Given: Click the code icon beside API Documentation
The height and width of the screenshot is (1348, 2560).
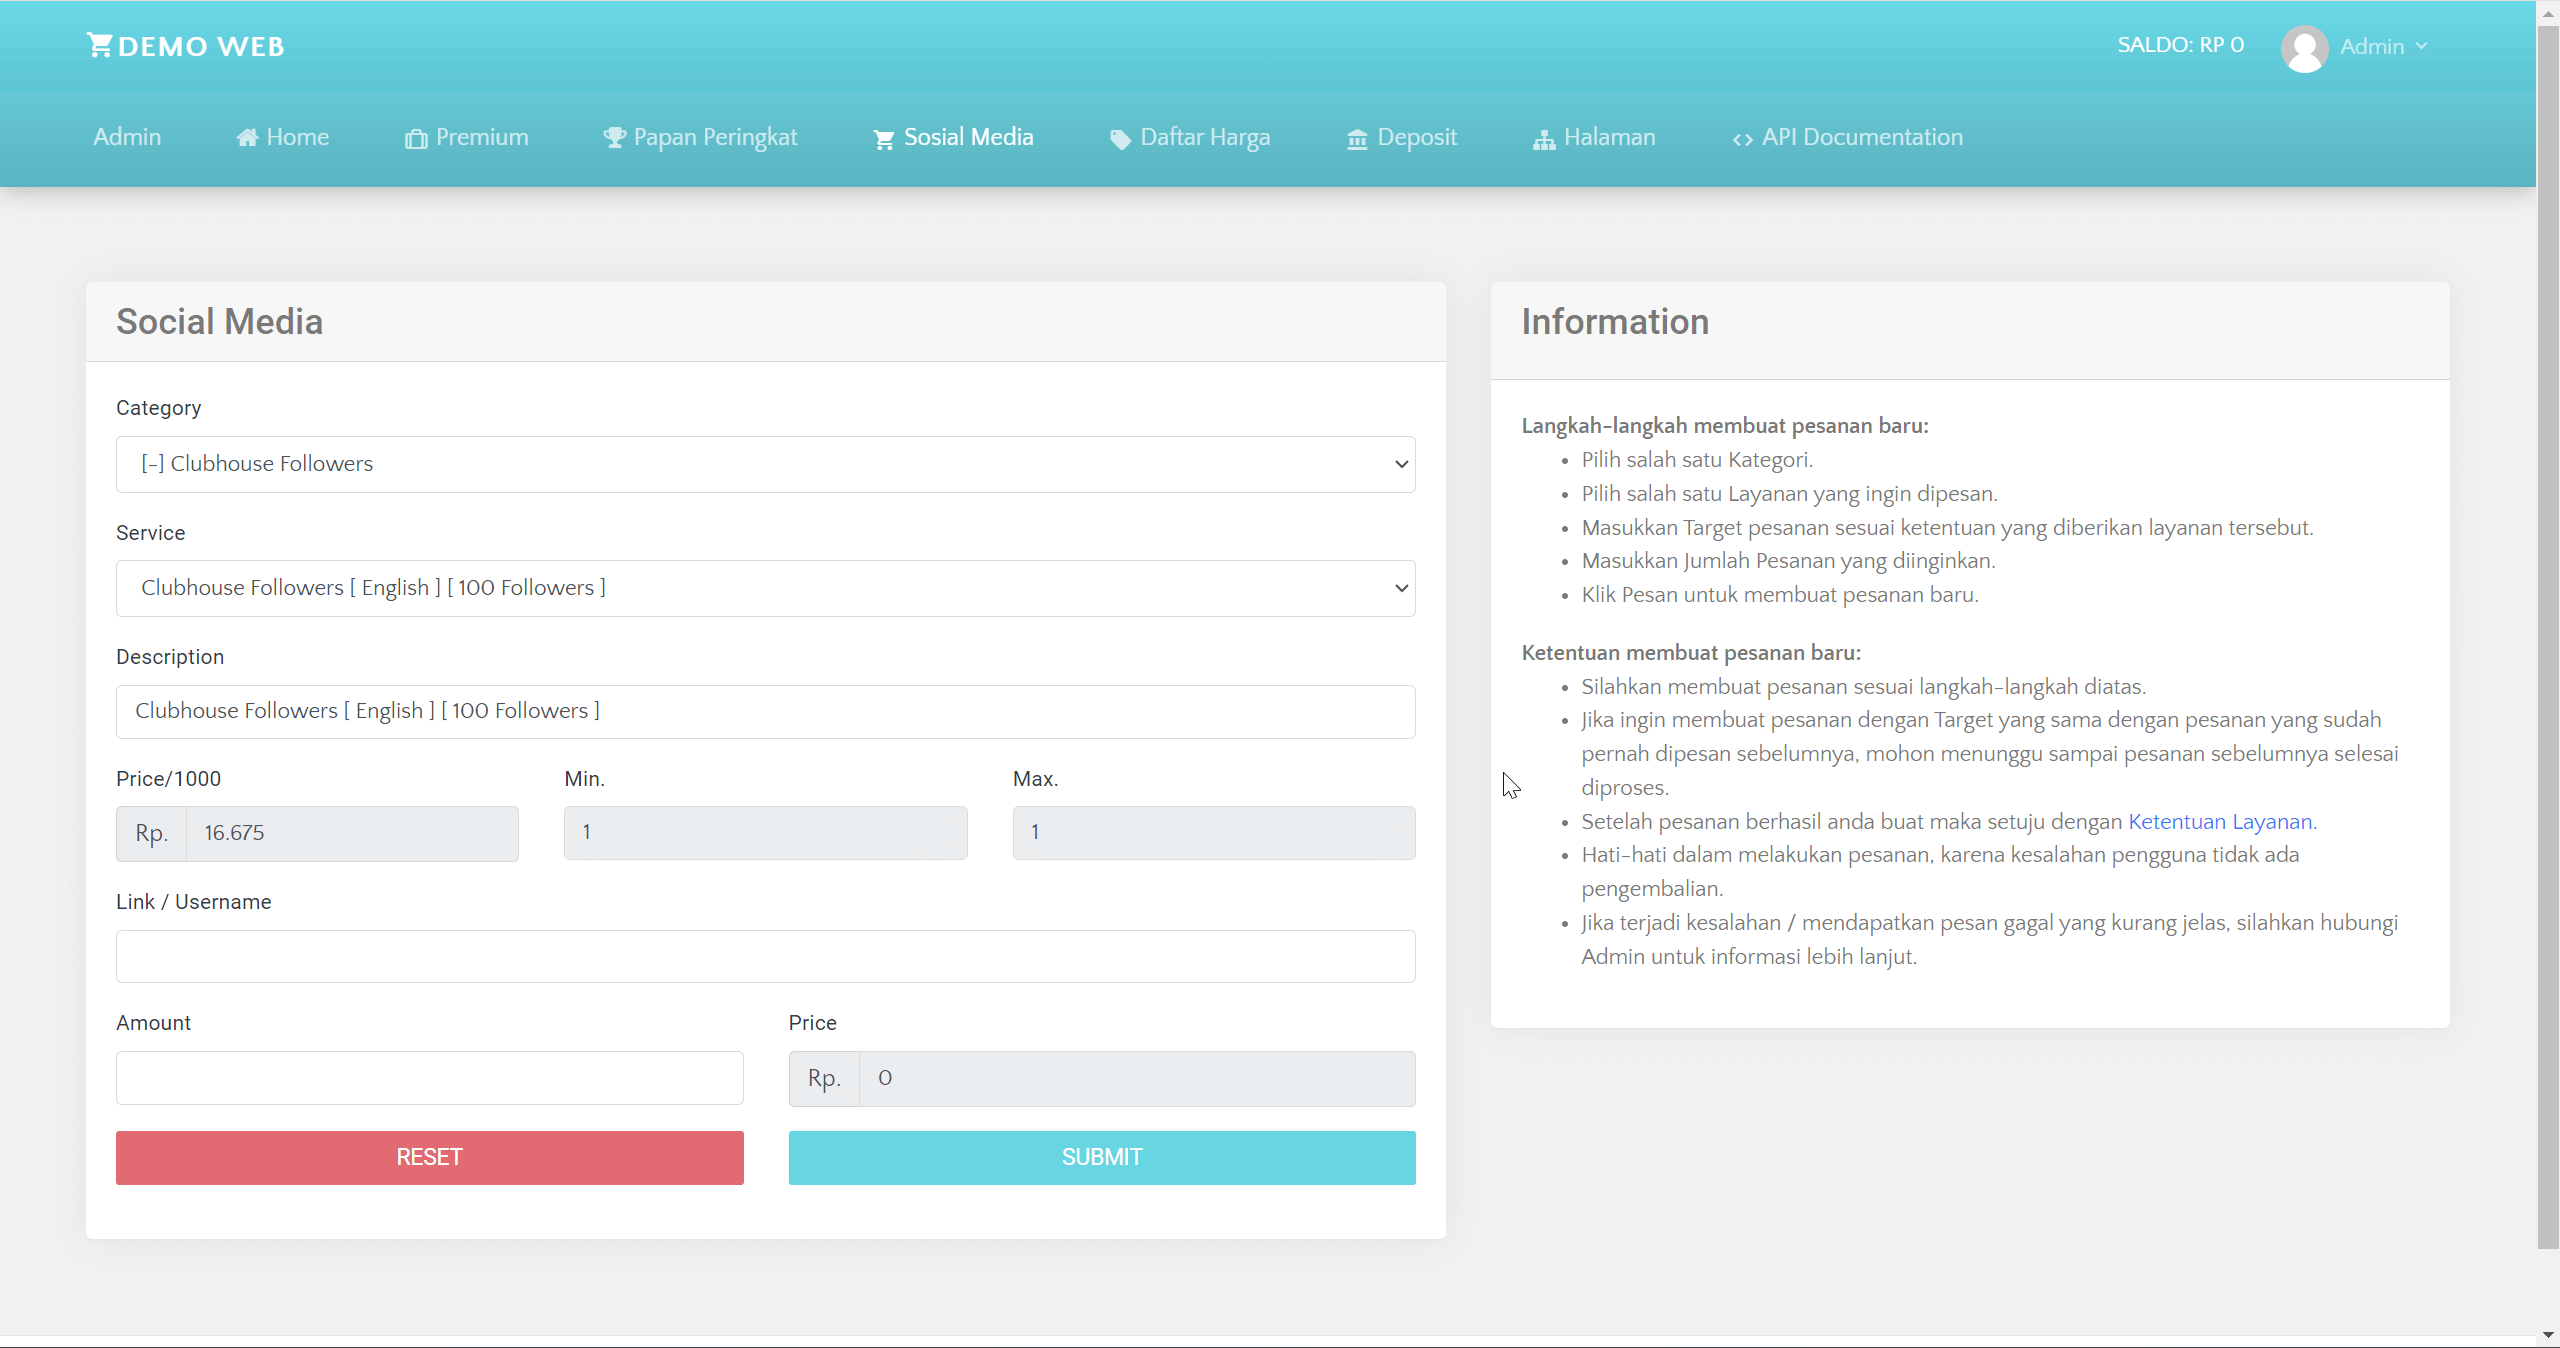Looking at the screenshot, I should 1742,139.
